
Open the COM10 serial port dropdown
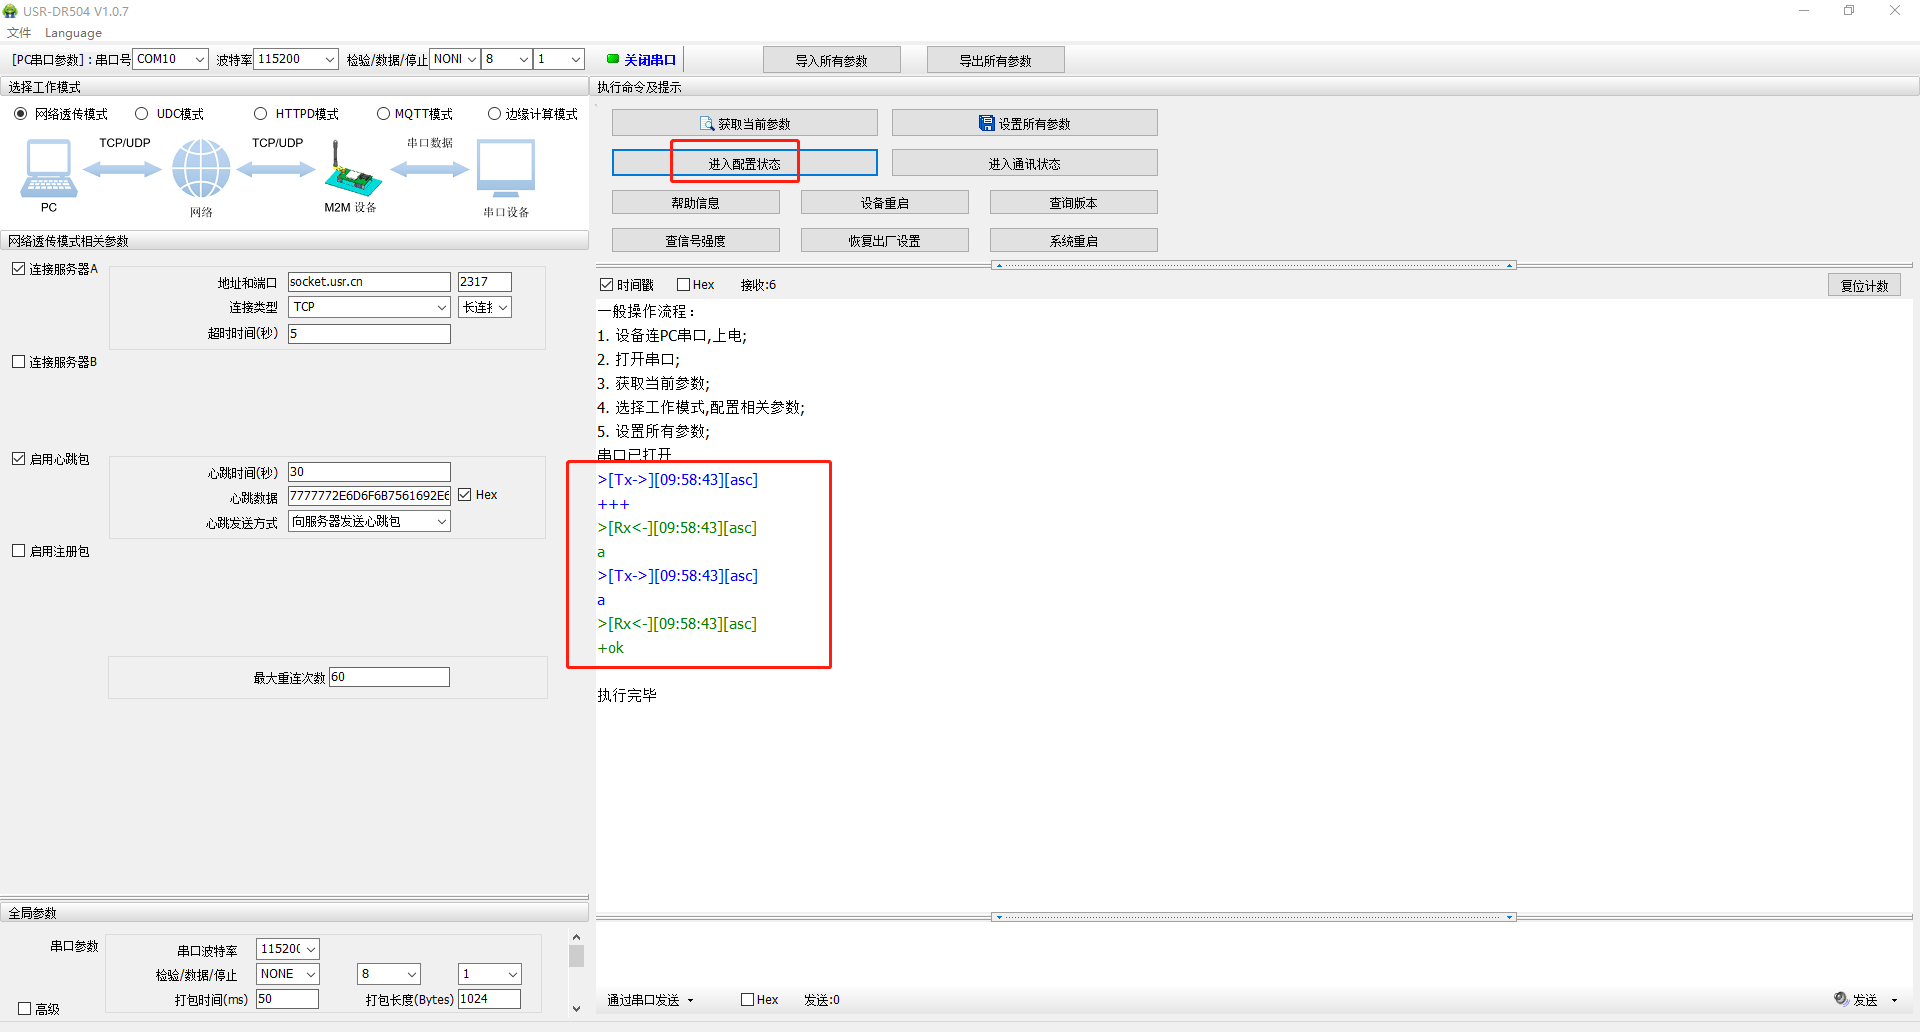click(171, 59)
